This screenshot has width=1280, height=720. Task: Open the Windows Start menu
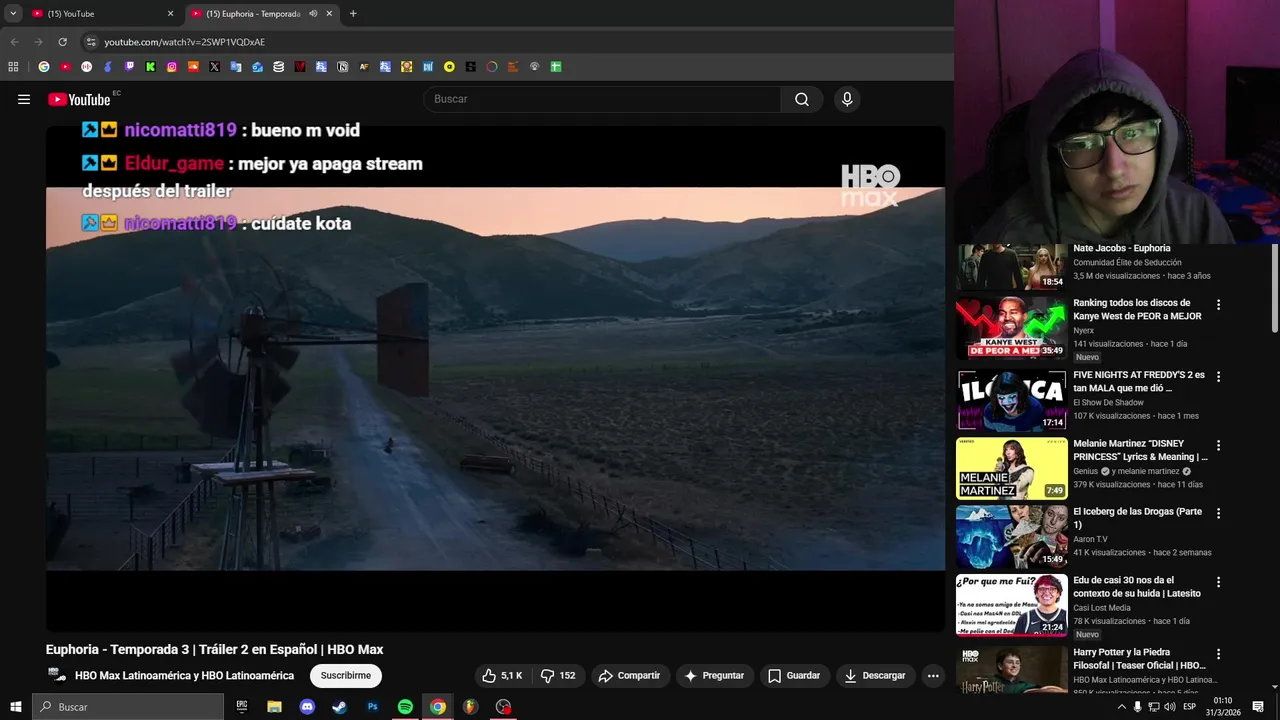[15, 706]
